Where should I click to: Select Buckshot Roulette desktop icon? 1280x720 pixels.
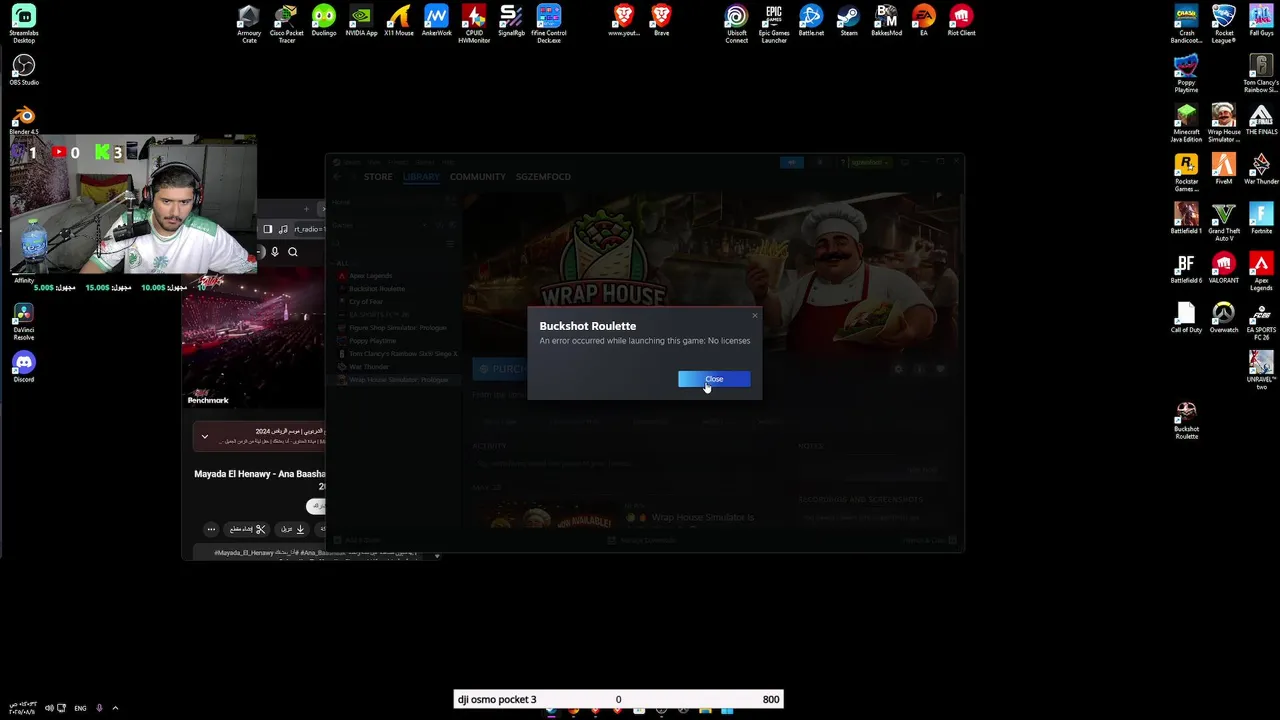[1186, 421]
